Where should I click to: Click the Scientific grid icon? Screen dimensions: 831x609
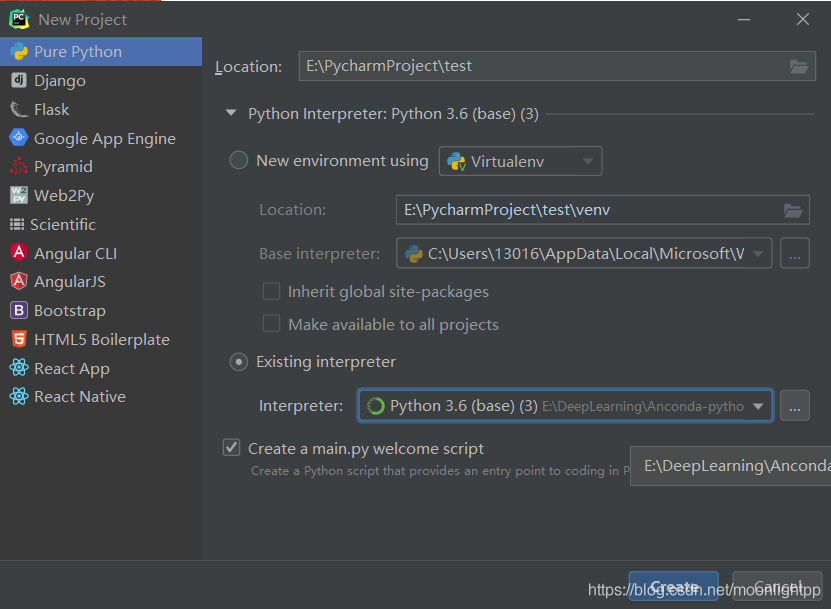click(x=17, y=224)
